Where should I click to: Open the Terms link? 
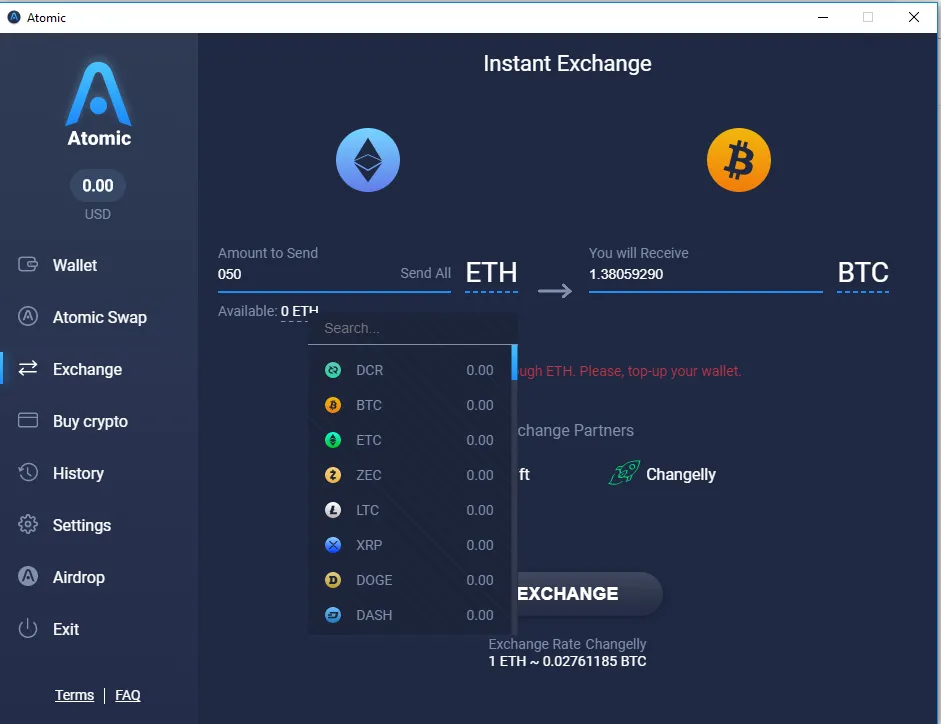click(74, 695)
